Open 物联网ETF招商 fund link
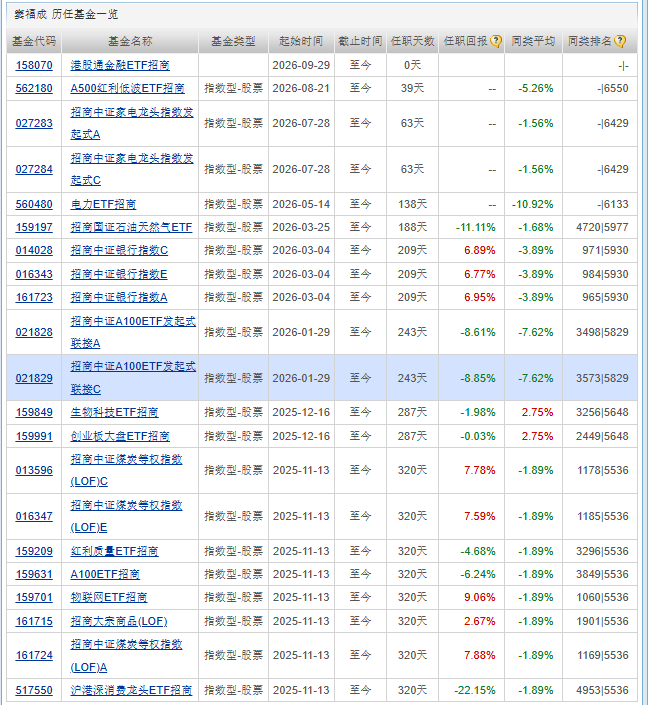Screen dimensions: 653x705 109,598
